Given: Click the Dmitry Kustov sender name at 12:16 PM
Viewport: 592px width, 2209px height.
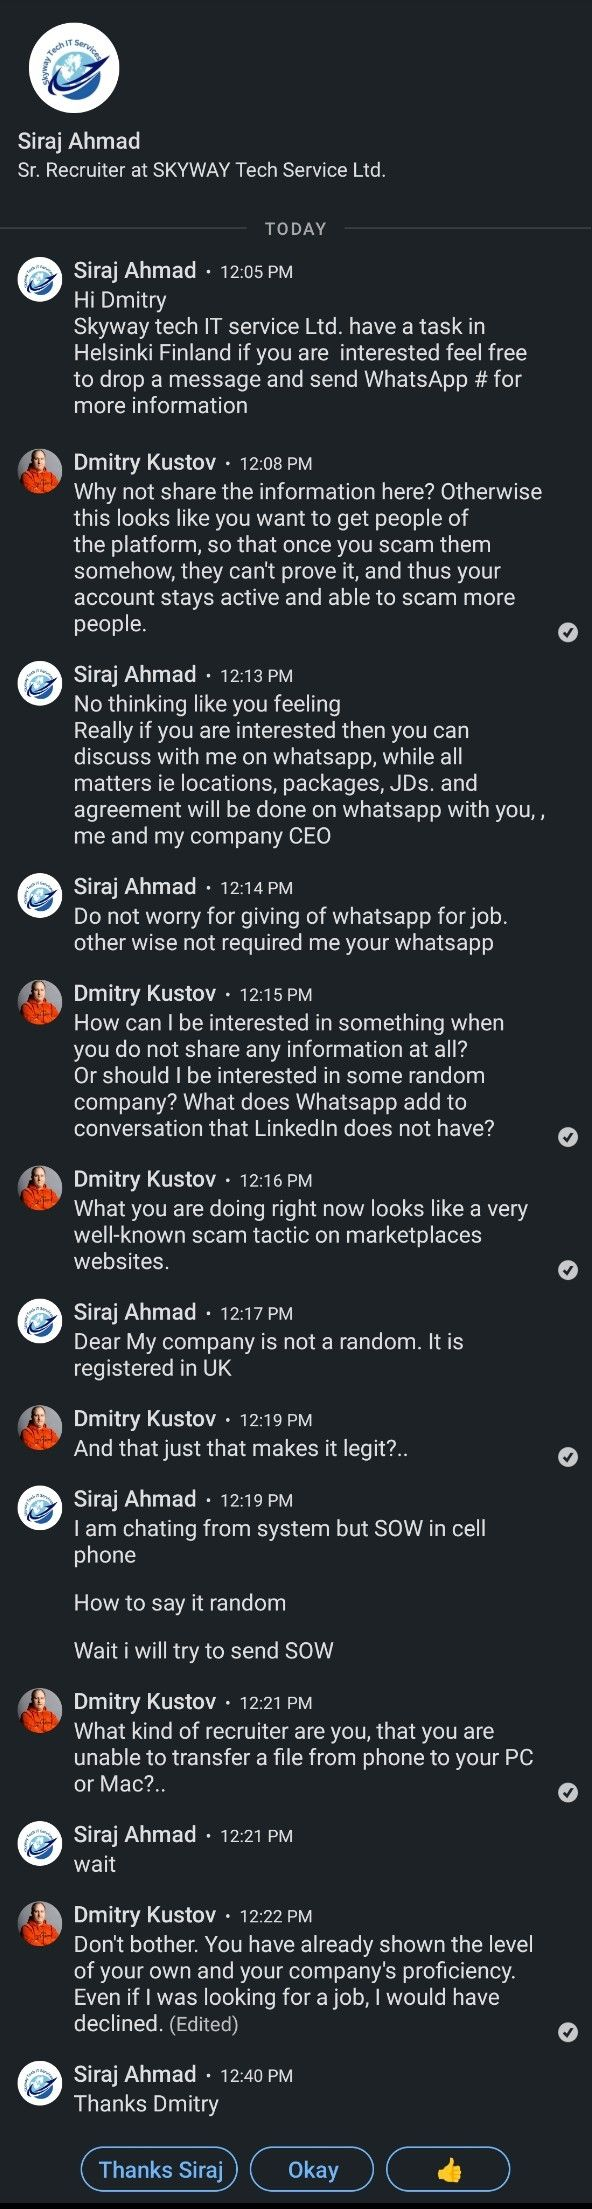Looking at the screenshot, I should 145,1179.
